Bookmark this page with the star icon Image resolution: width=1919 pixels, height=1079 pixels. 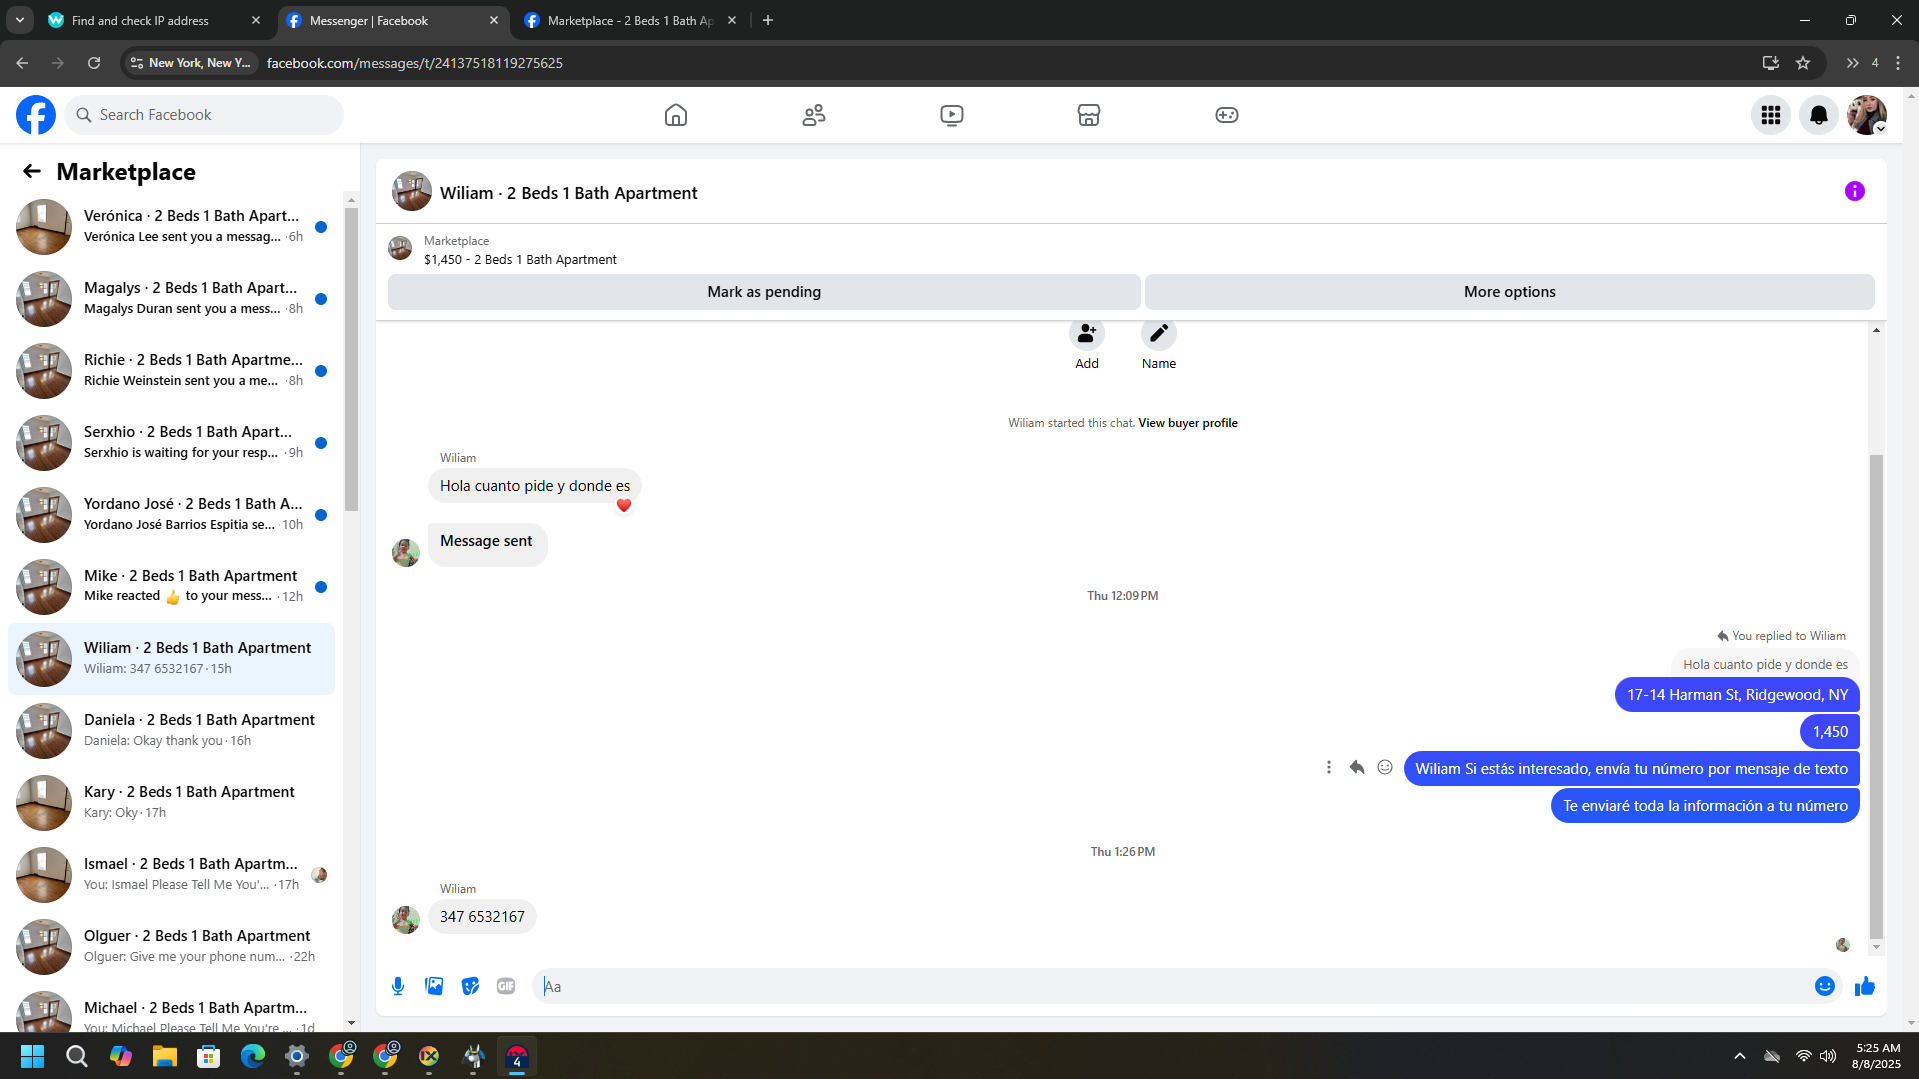click(1803, 63)
